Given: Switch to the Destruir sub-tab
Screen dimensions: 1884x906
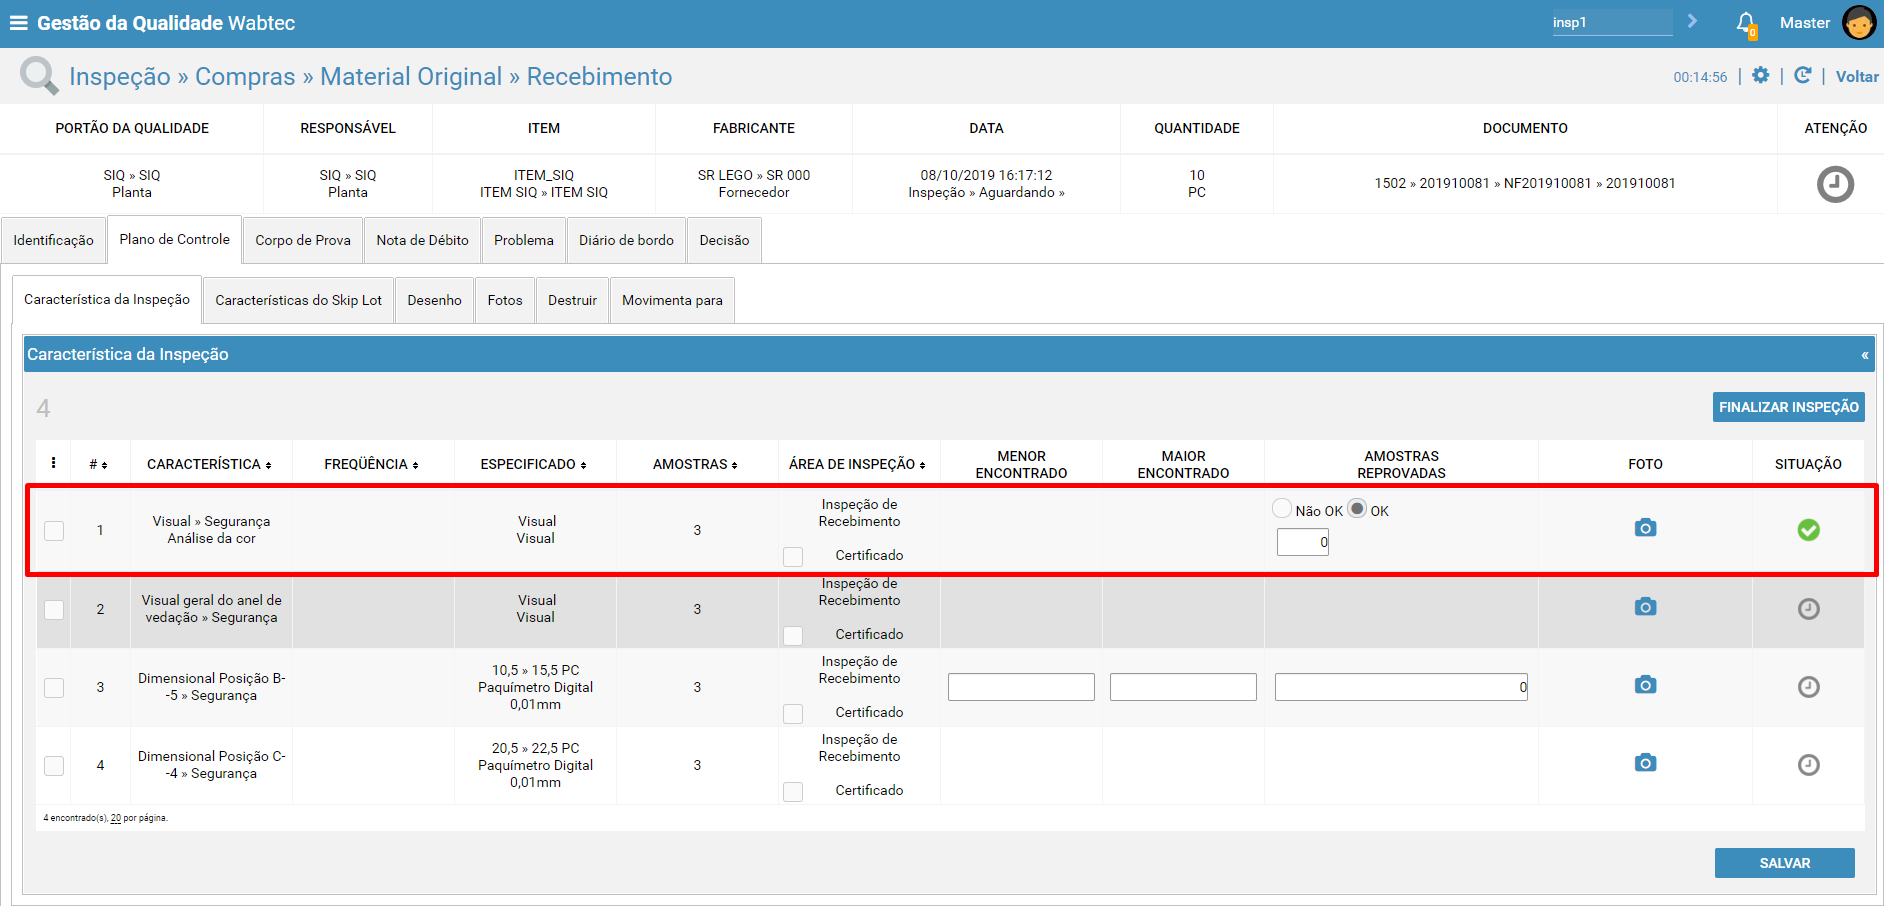Looking at the screenshot, I should pyautogui.click(x=572, y=300).
